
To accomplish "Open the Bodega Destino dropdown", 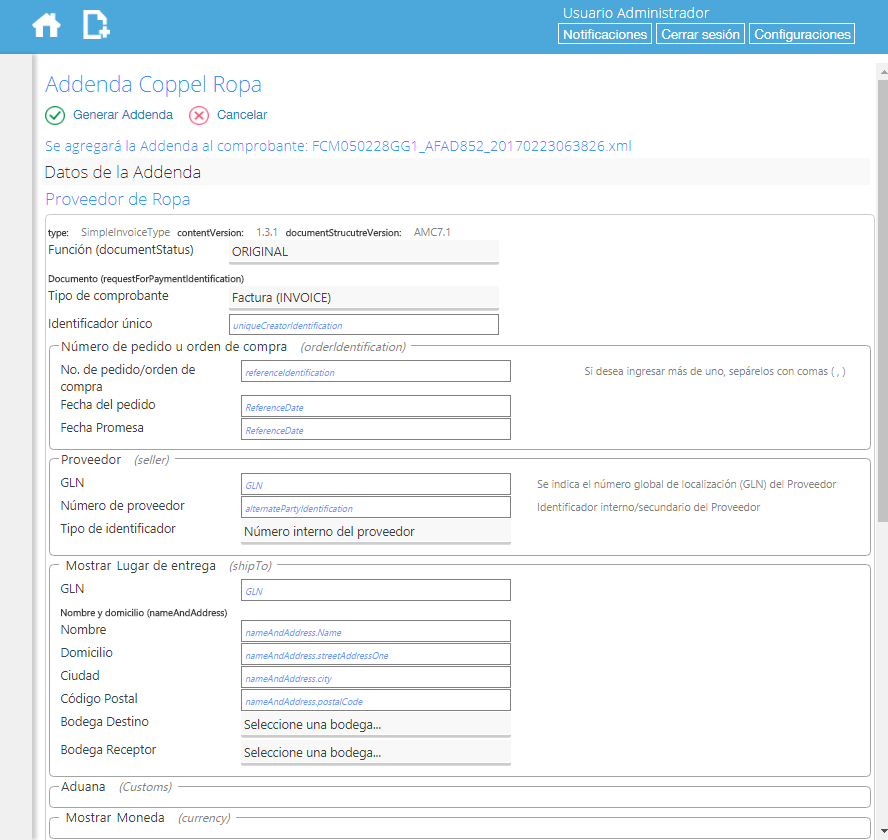I will 375,725.
